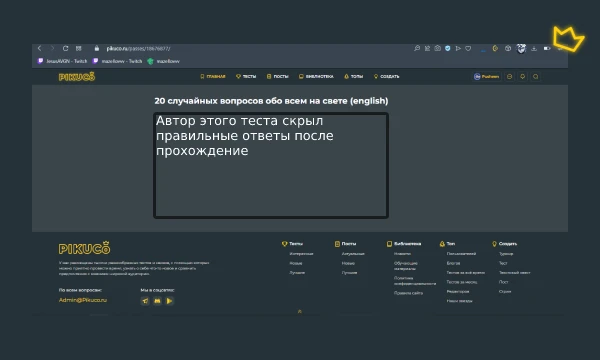Click the 'Автор этого теста скрыл' message box
This screenshot has width=600, height=360.
point(271,165)
